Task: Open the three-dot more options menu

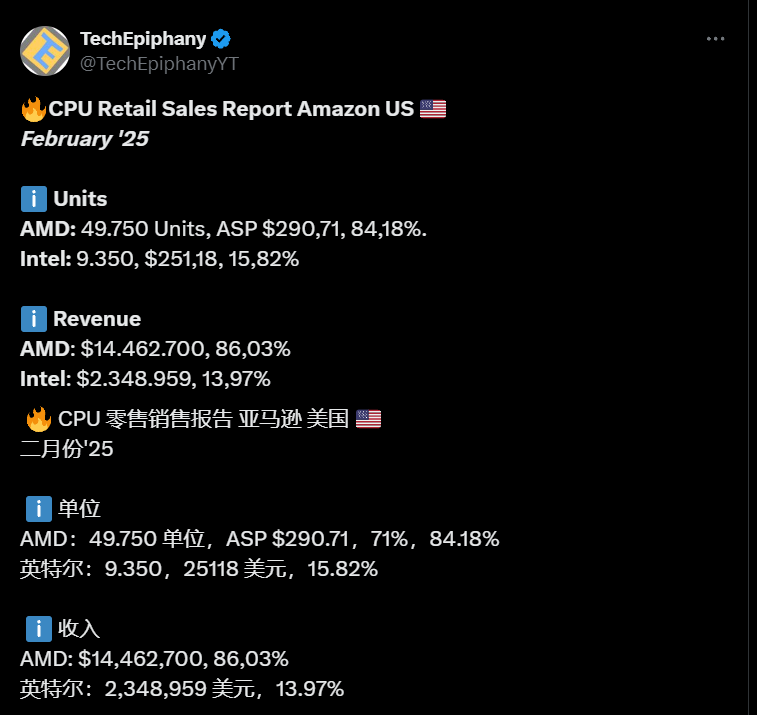Action: (x=715, y=39)
